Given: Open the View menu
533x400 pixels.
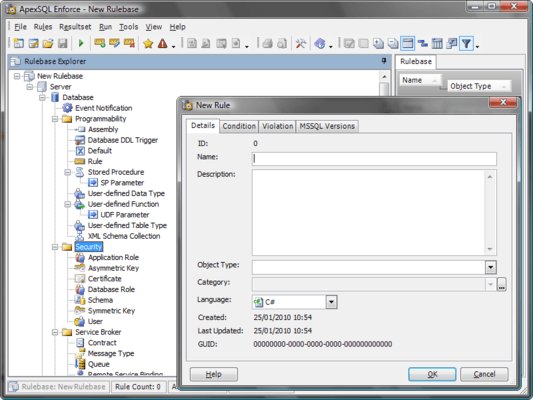Looking at the screenshot, I should click(x=154, y=27).
